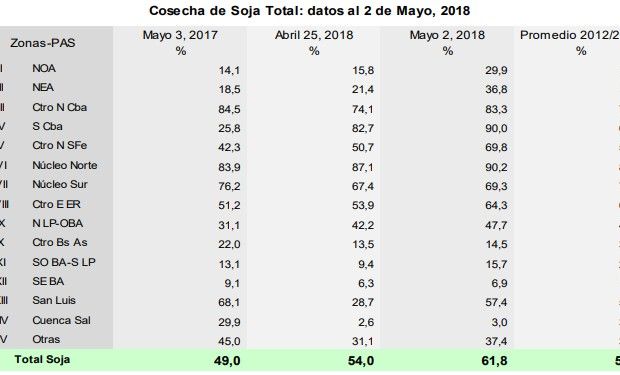620x375 pixels.
Task: Click the table title Cosecha de Soja Total
Action: pyautogui.click(x=310, y=11)
